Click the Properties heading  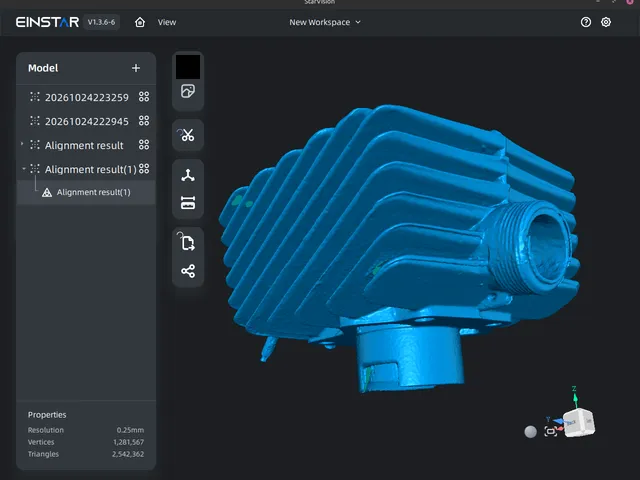pyautogui.click(x=47, y=415)
